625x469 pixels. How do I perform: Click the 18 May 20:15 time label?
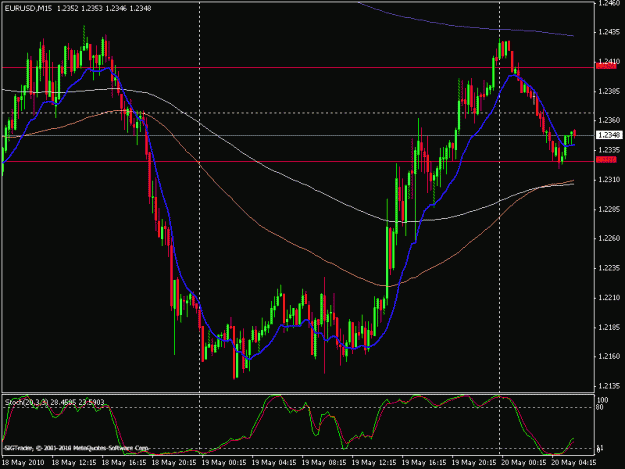tap(174, 463)
